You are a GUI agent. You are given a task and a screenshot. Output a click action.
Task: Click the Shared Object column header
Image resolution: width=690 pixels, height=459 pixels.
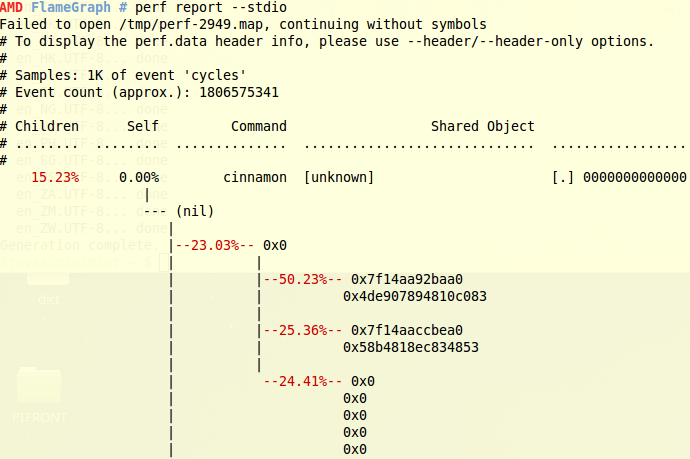(x=482, y=126)
